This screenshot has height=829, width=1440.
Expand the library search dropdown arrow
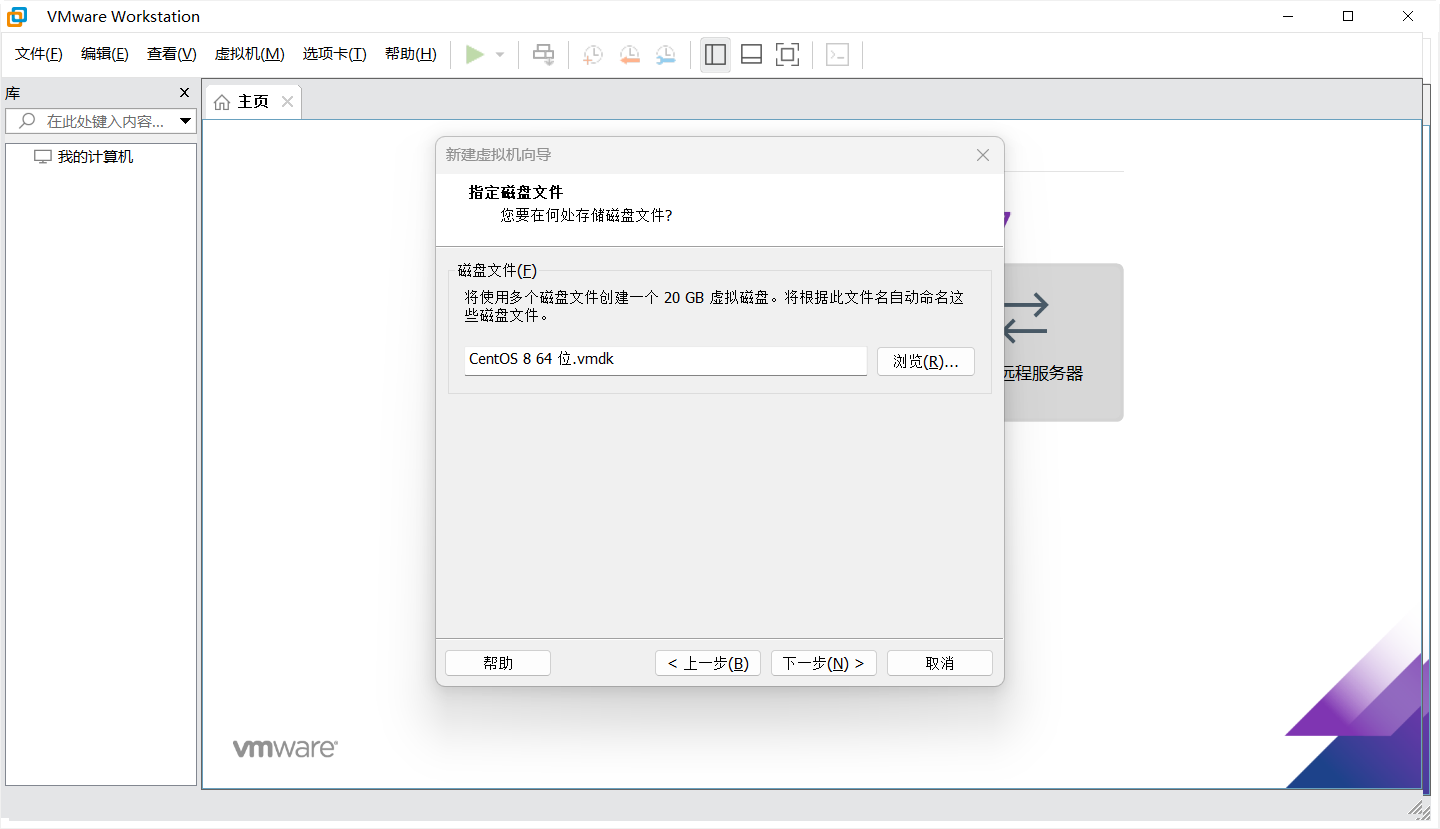(x=185, y=121)
